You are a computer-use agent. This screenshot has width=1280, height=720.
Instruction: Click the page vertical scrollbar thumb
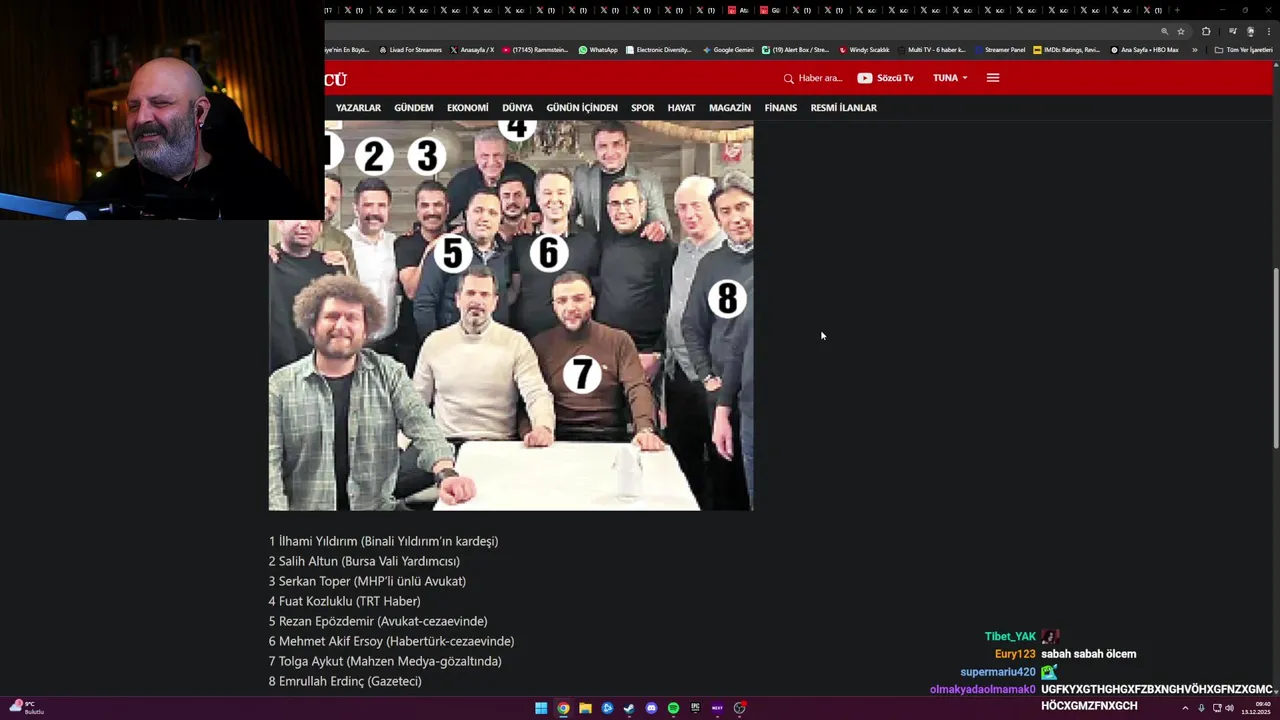[x=1275, y=358]
